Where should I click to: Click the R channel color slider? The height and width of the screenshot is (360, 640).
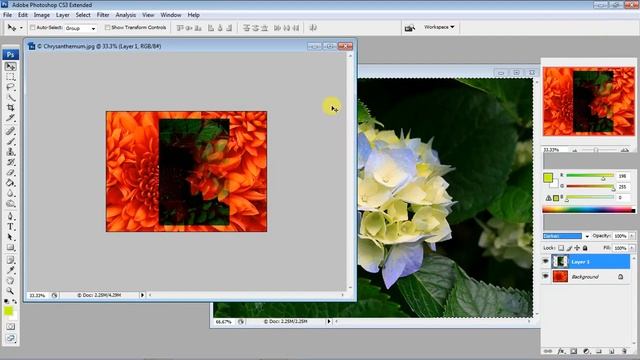(x=590, y=176)
